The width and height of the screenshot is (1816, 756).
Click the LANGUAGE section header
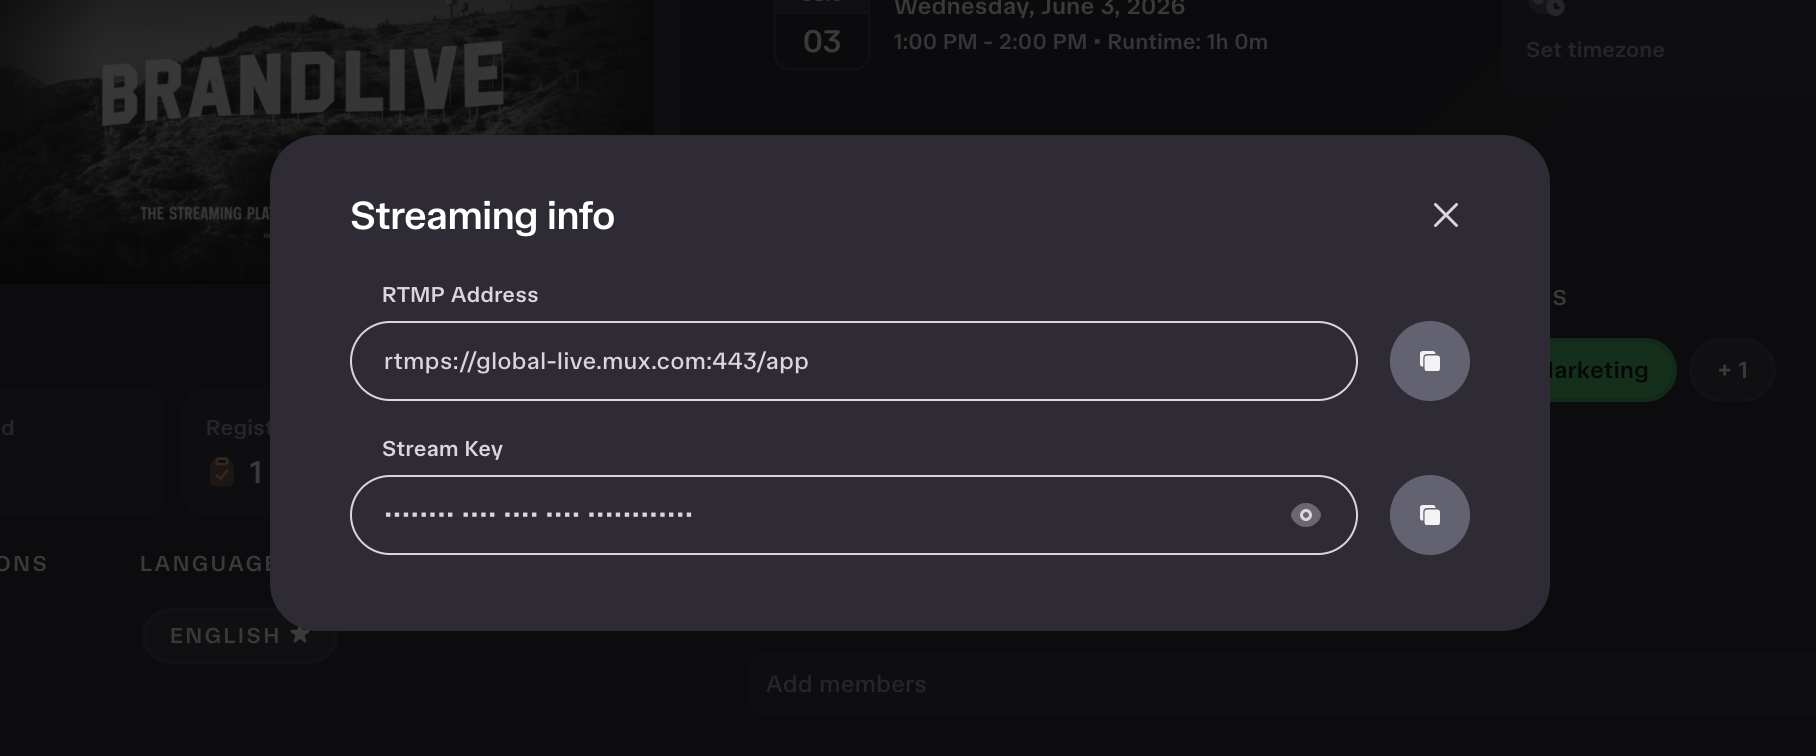208,563
